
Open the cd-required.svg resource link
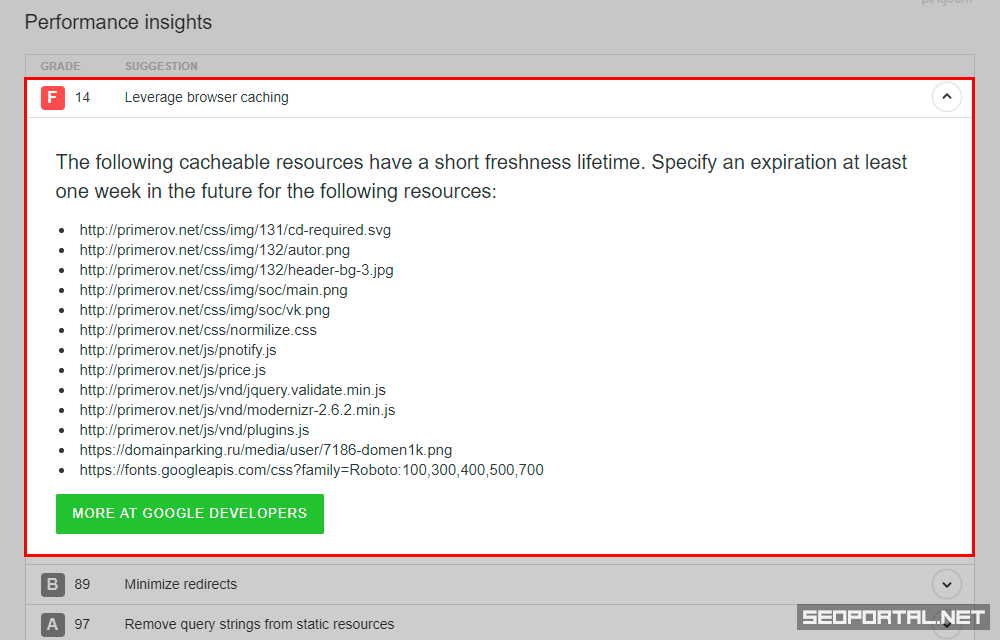point(235,230)
